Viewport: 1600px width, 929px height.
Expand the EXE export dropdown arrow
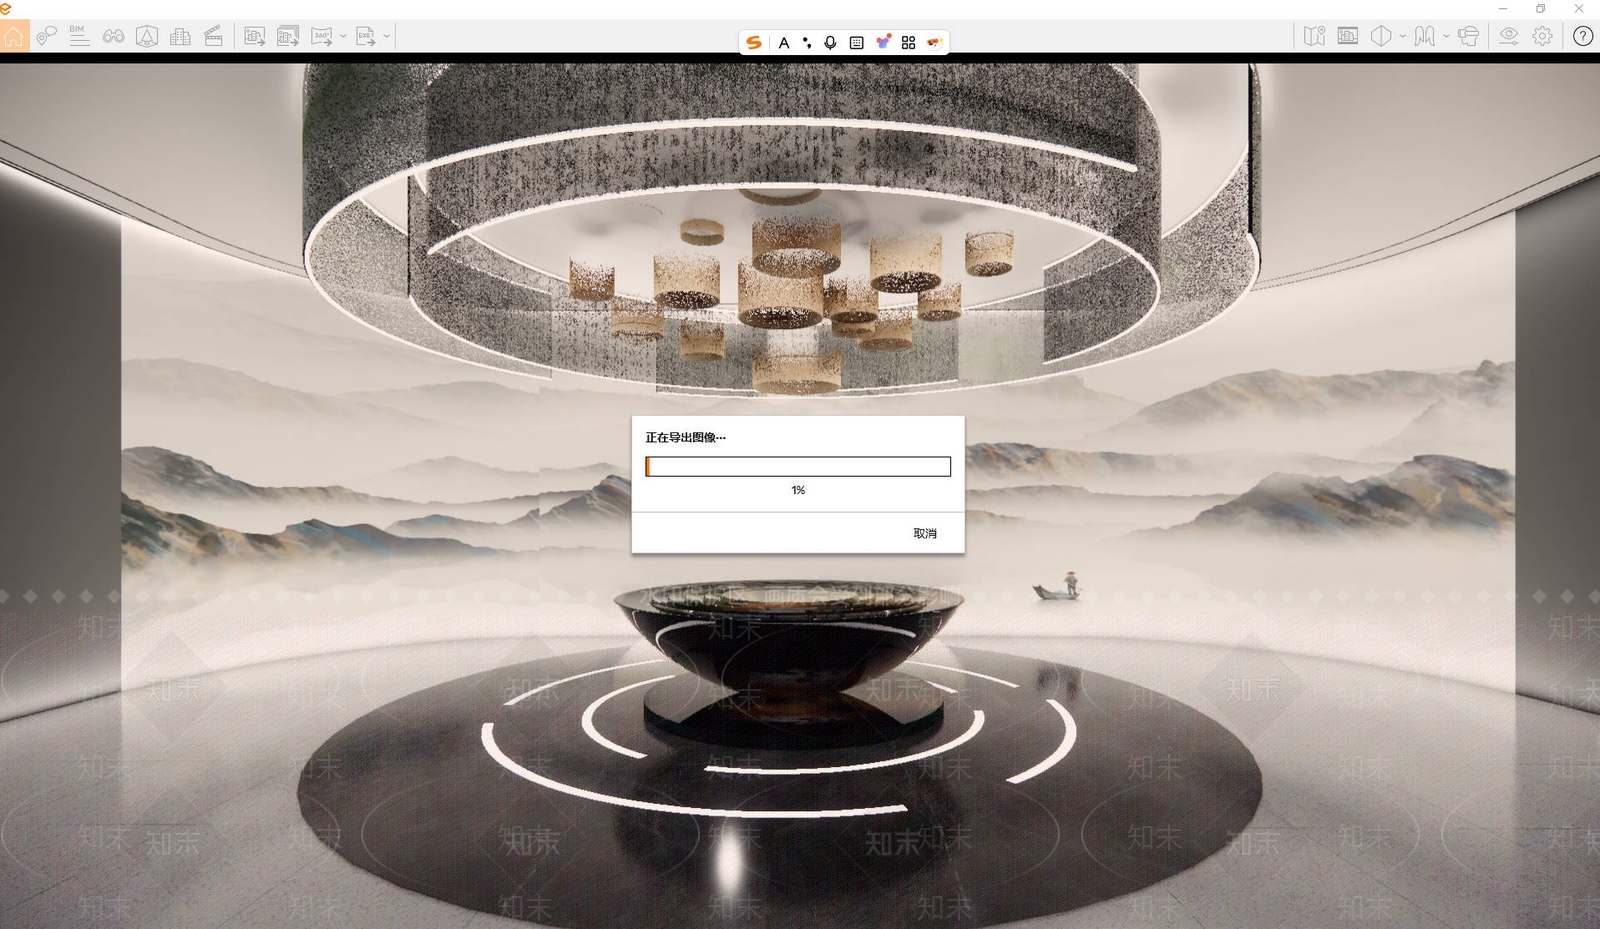tap(387, 37)
